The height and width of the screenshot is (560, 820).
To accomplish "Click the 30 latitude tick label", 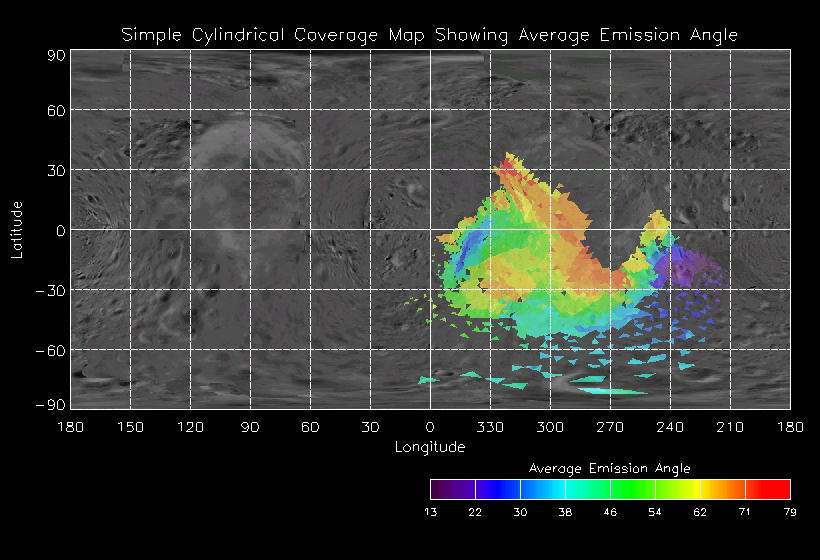I will 54,170.
